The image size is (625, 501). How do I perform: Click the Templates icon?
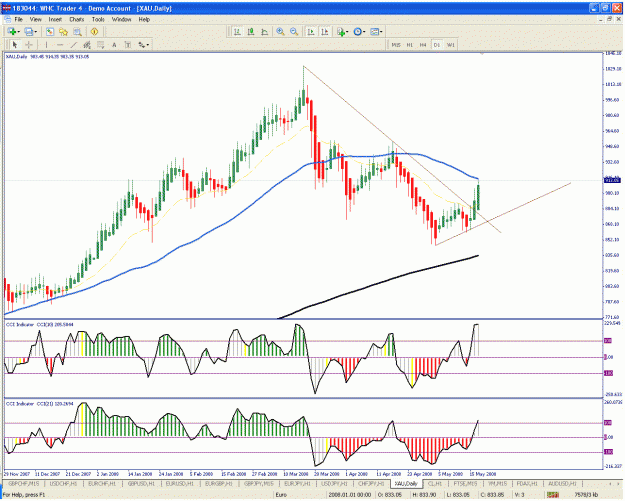[374, 31]
